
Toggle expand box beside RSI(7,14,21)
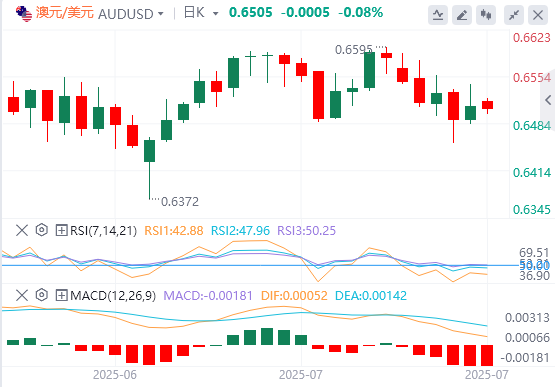click(x=61, y=231)
